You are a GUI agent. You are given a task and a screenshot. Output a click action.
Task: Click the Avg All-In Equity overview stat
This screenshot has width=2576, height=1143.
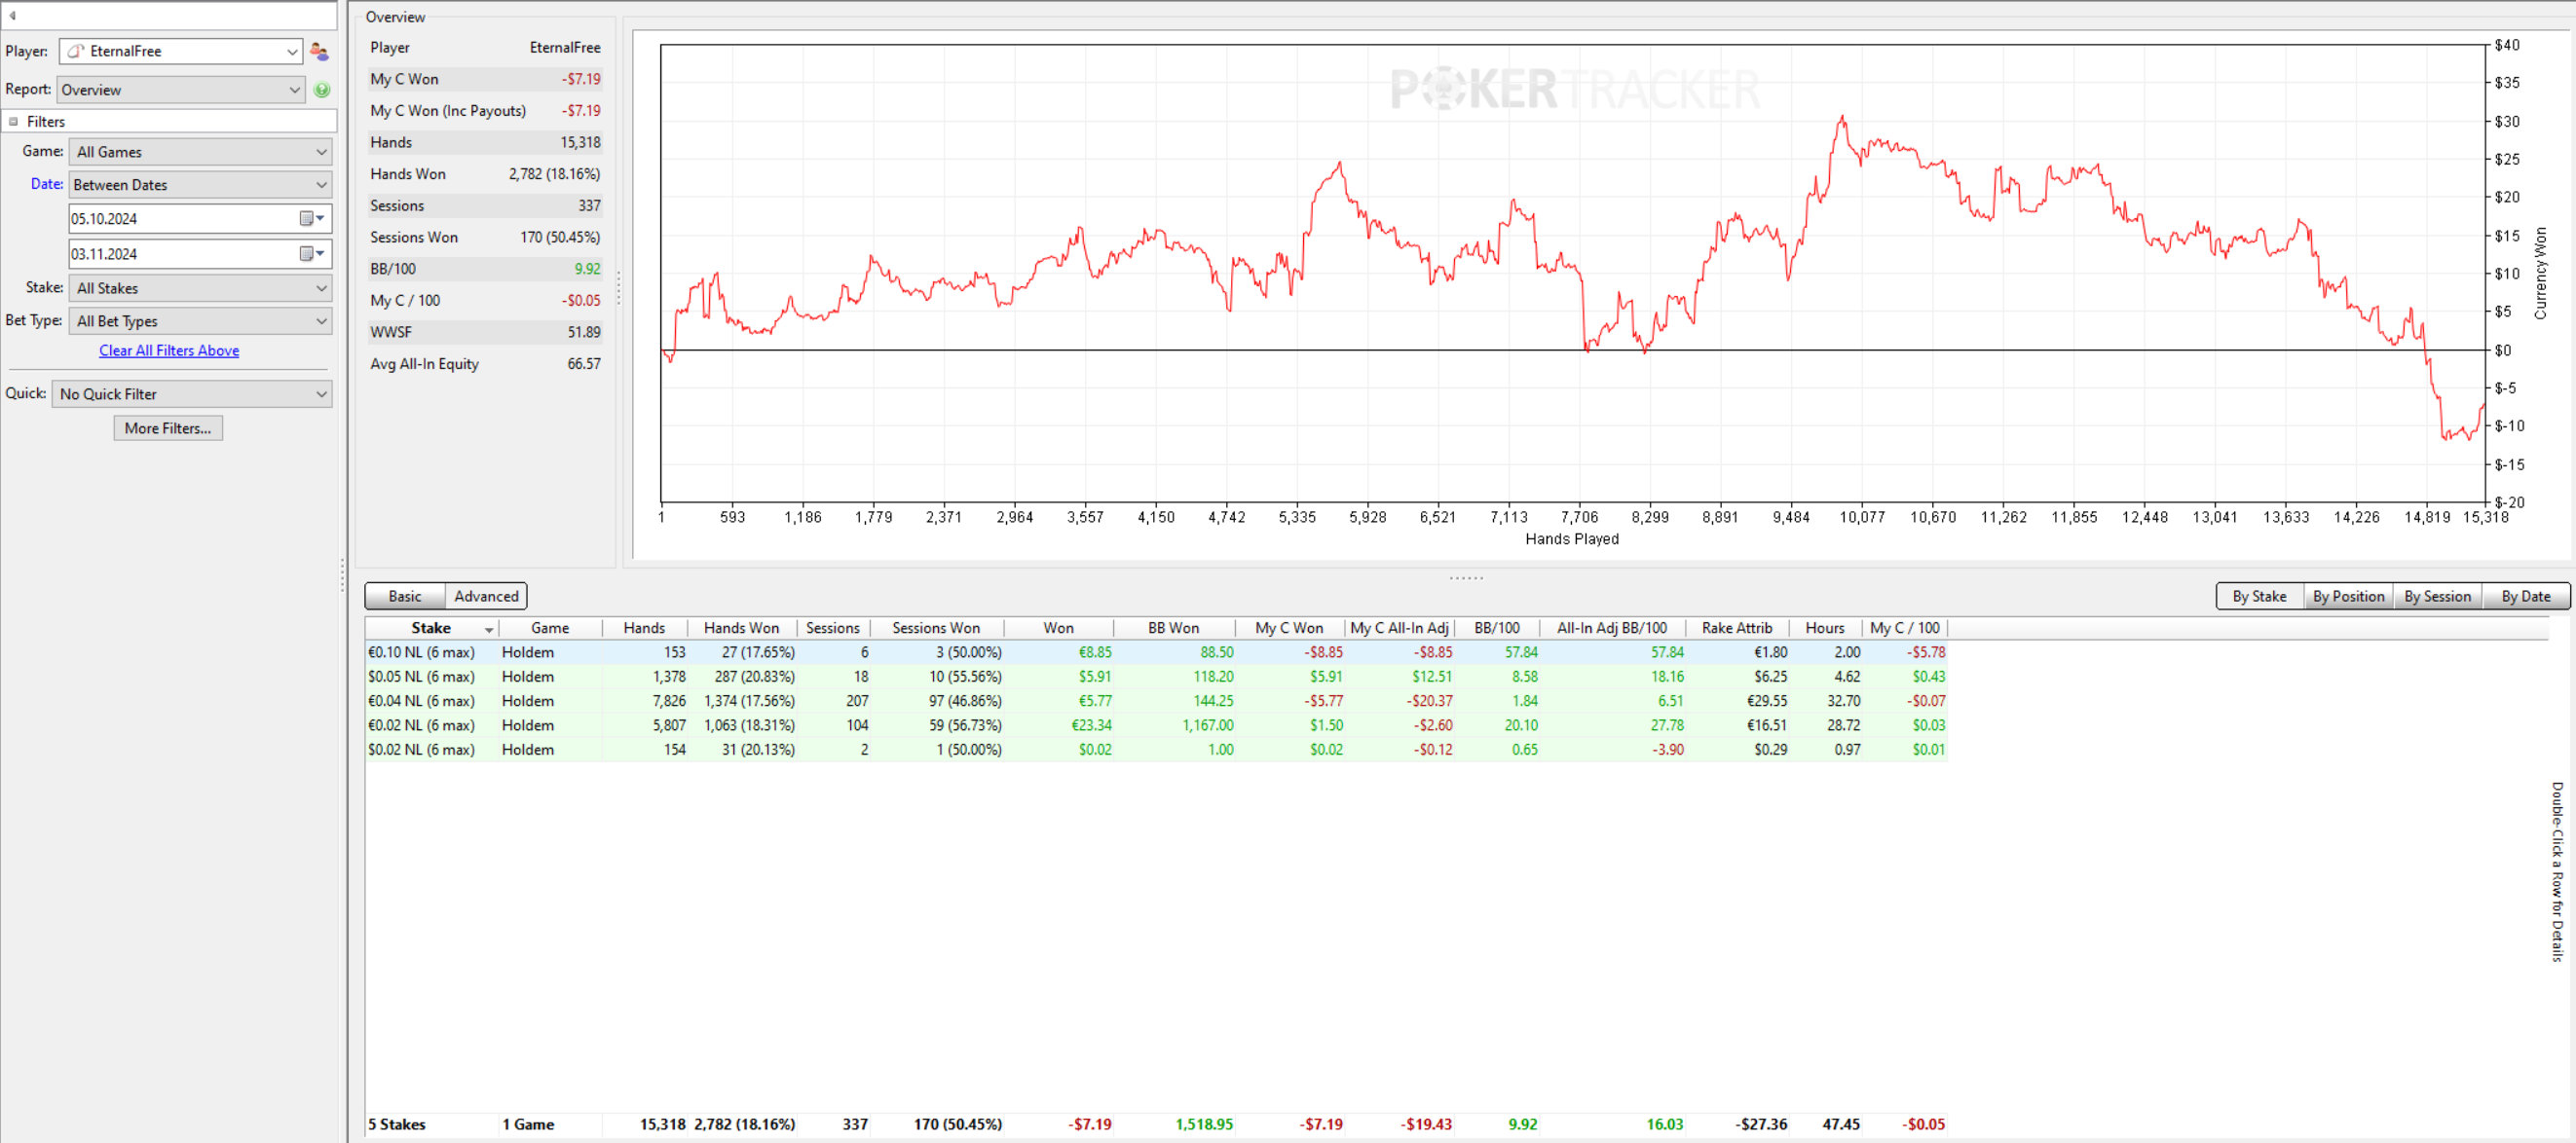point(485,364)
